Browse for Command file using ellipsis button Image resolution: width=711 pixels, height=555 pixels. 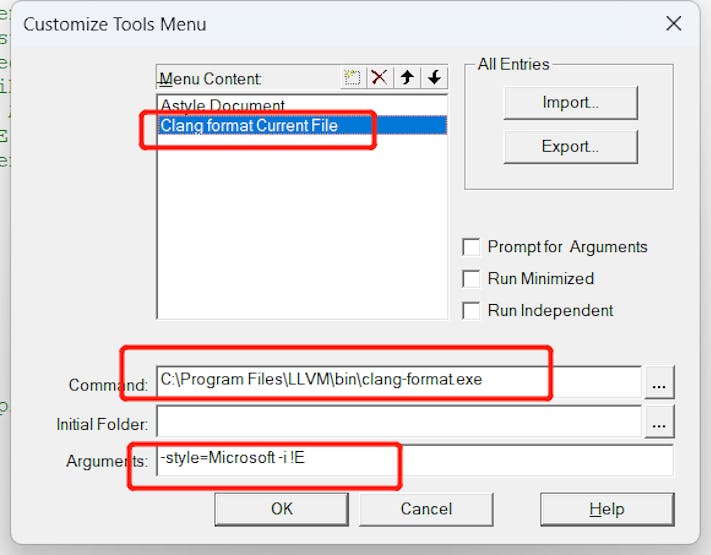click(659, 383)
